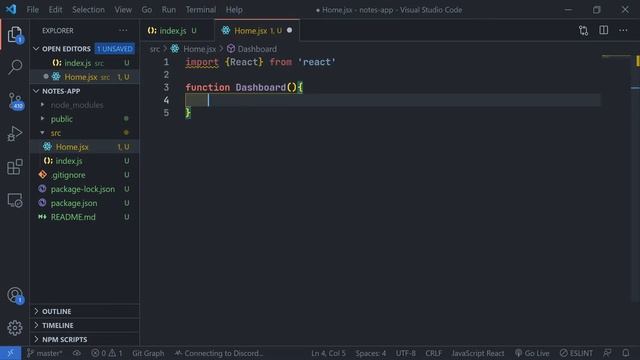Click open changes compare icon in editor toolbar
The image size is (640, 360).
click(x=583, y=31)
